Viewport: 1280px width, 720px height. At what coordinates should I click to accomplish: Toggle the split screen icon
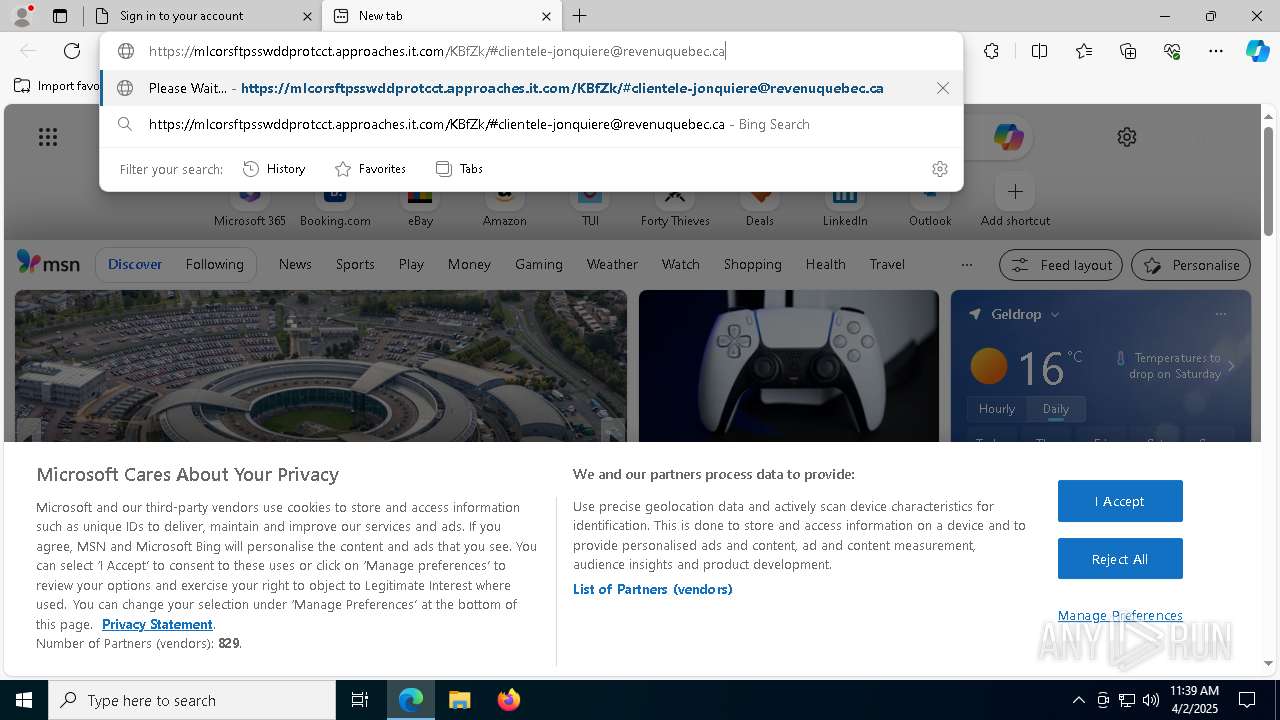[1039, 51]
